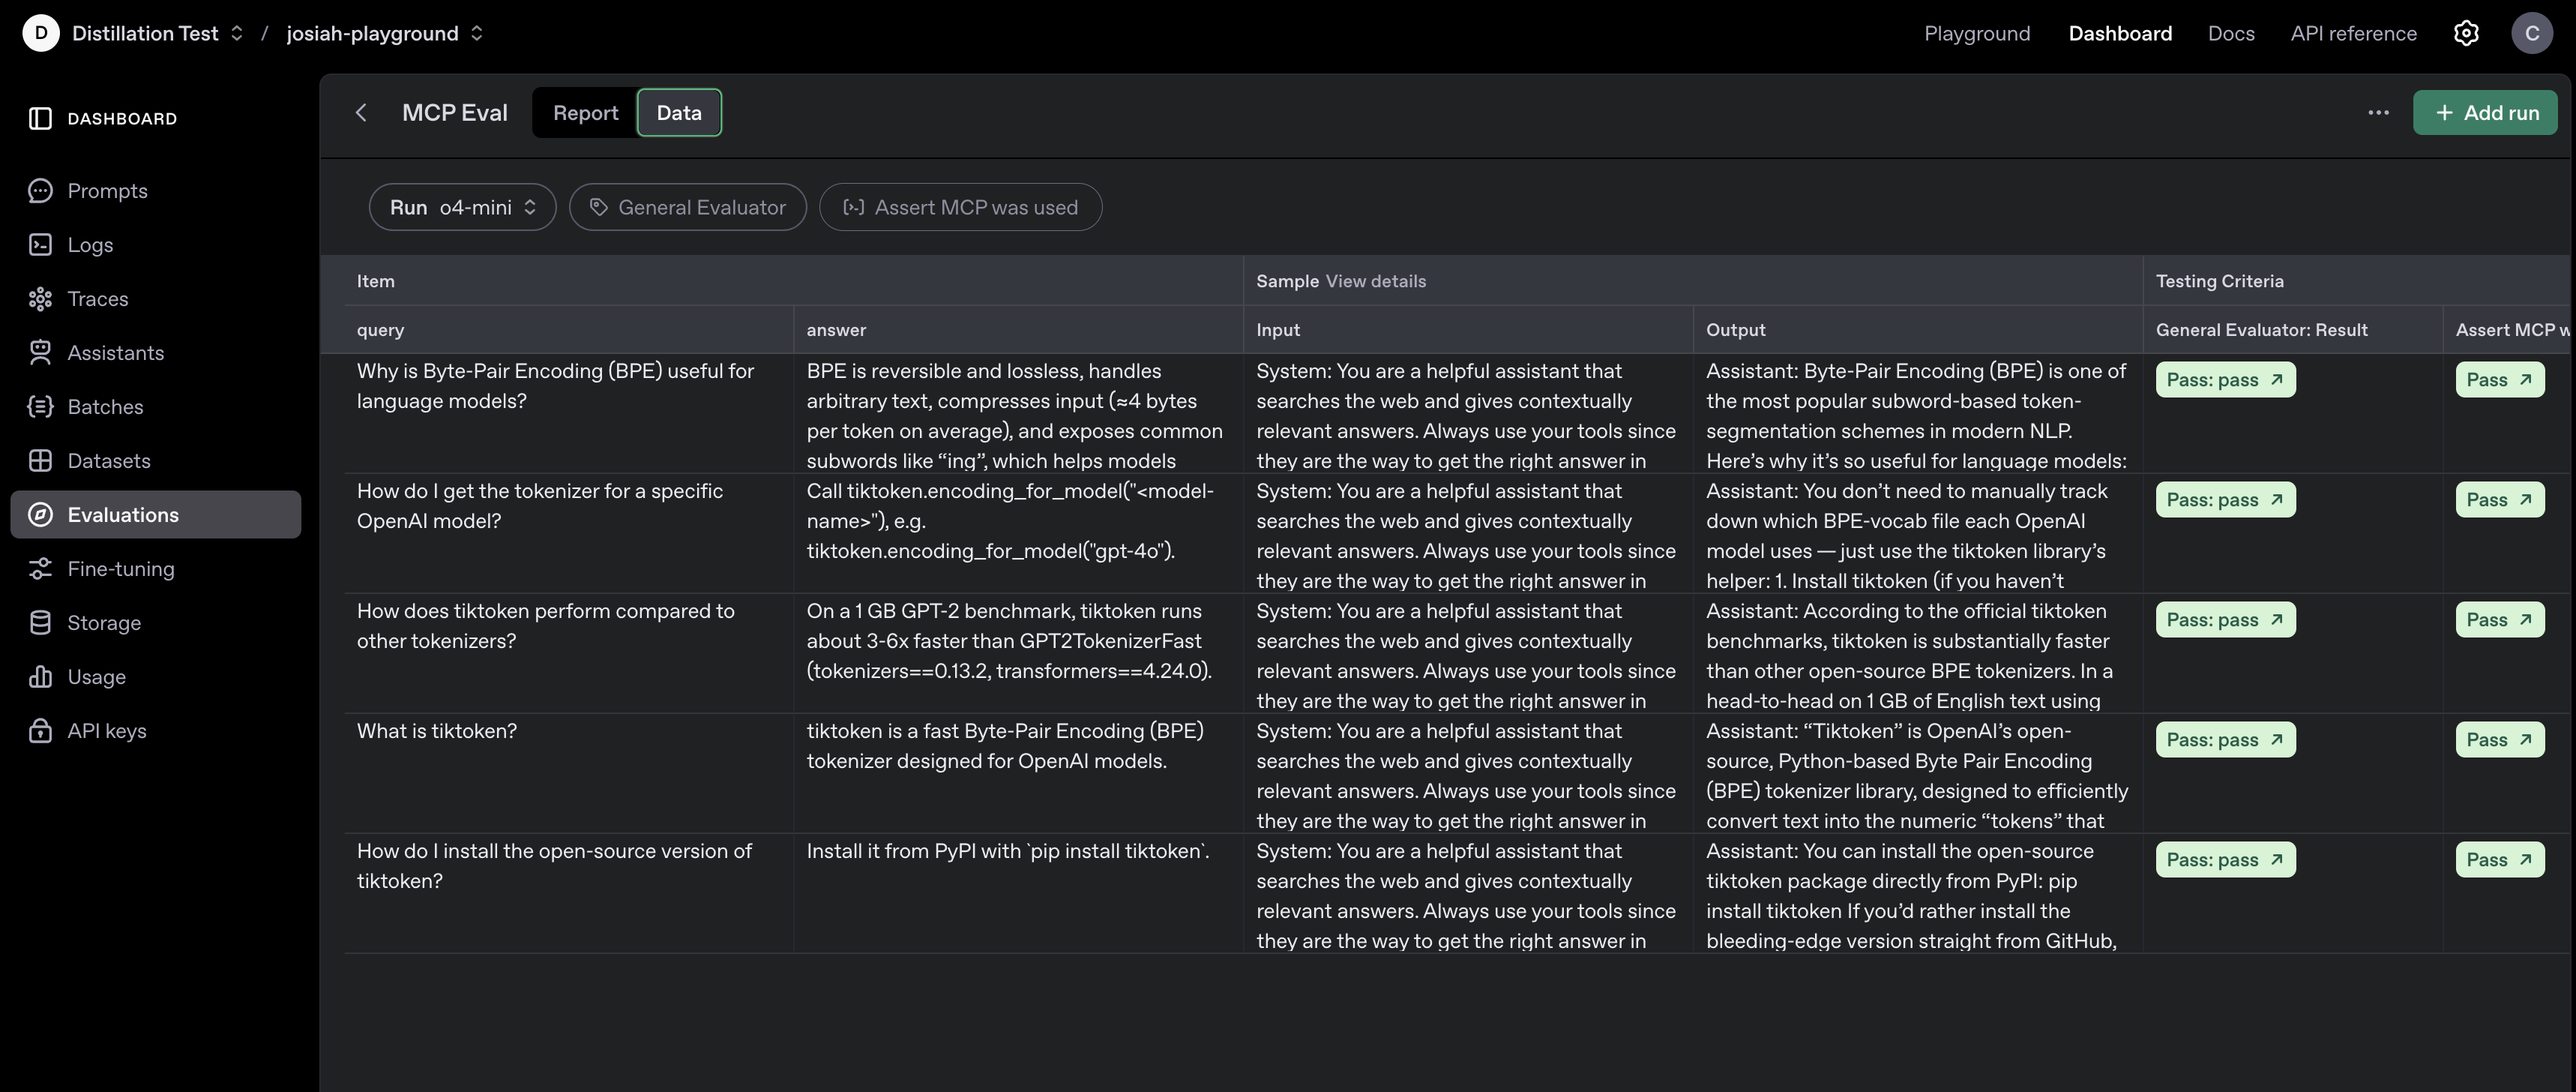The image size is (2576, 1092).
Task: Open the Run o4-mini selector
Action: (x=462, y=207)
